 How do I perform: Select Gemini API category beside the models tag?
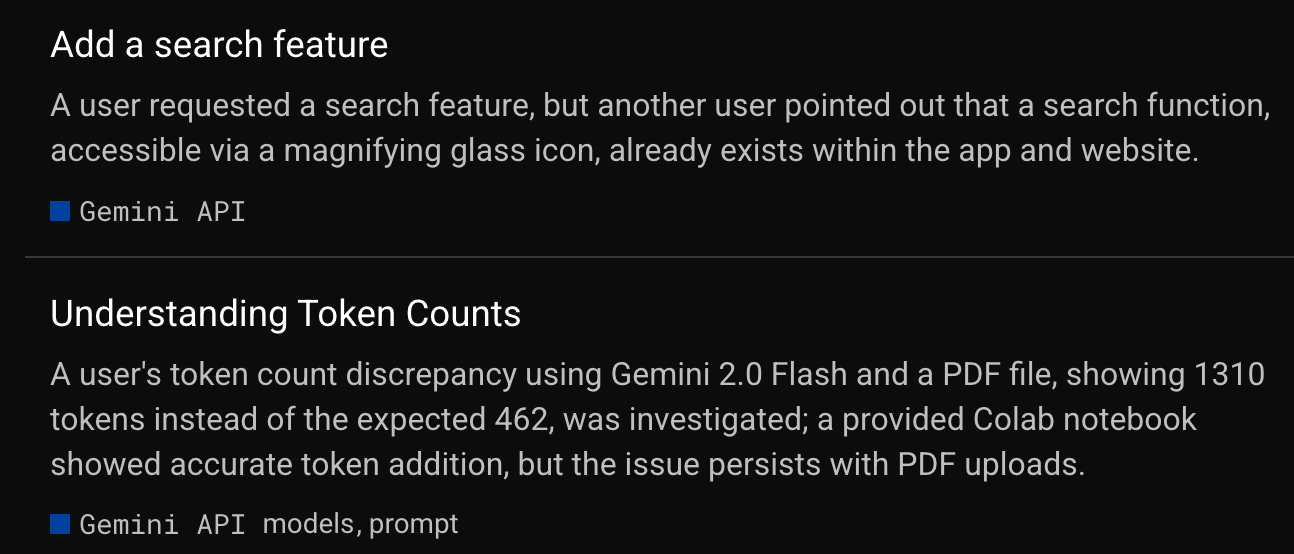click(x=162, y=524)
